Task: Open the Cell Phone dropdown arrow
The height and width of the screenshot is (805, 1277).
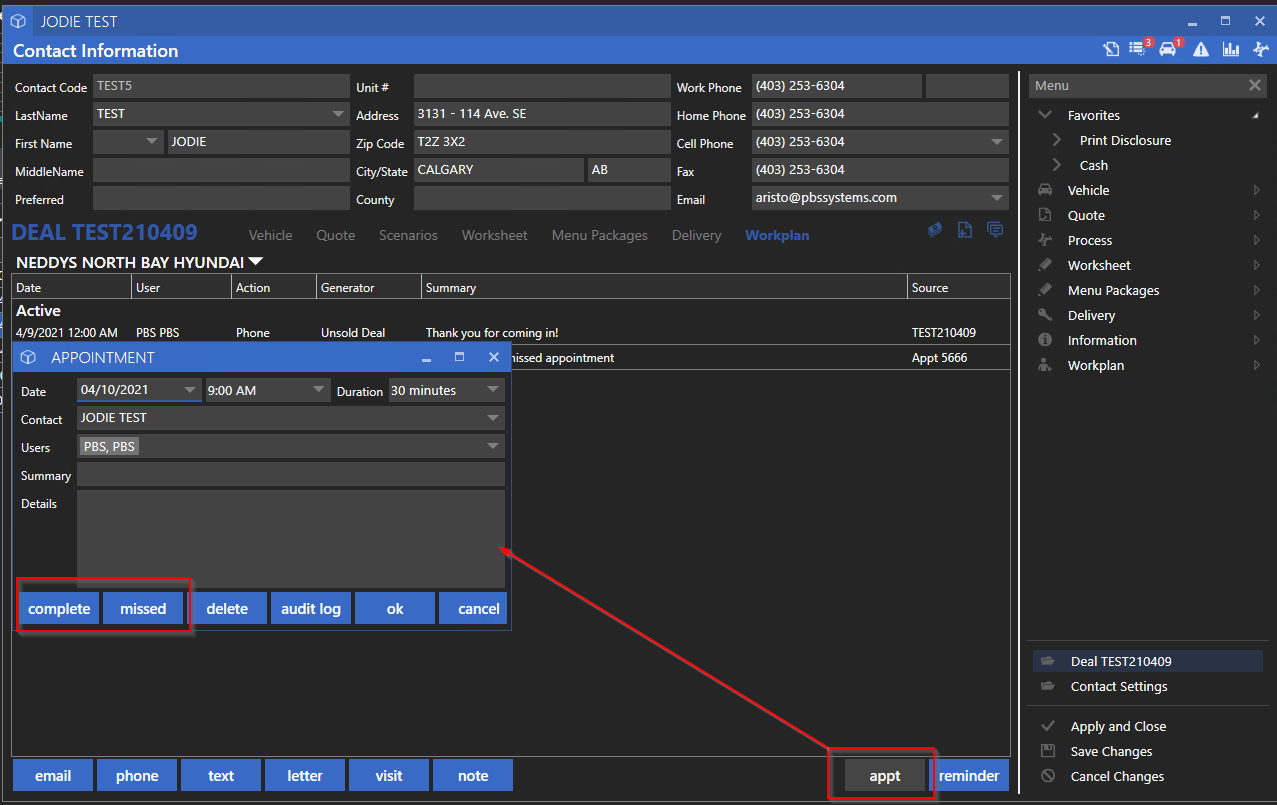Action: (x=997, y=142)
